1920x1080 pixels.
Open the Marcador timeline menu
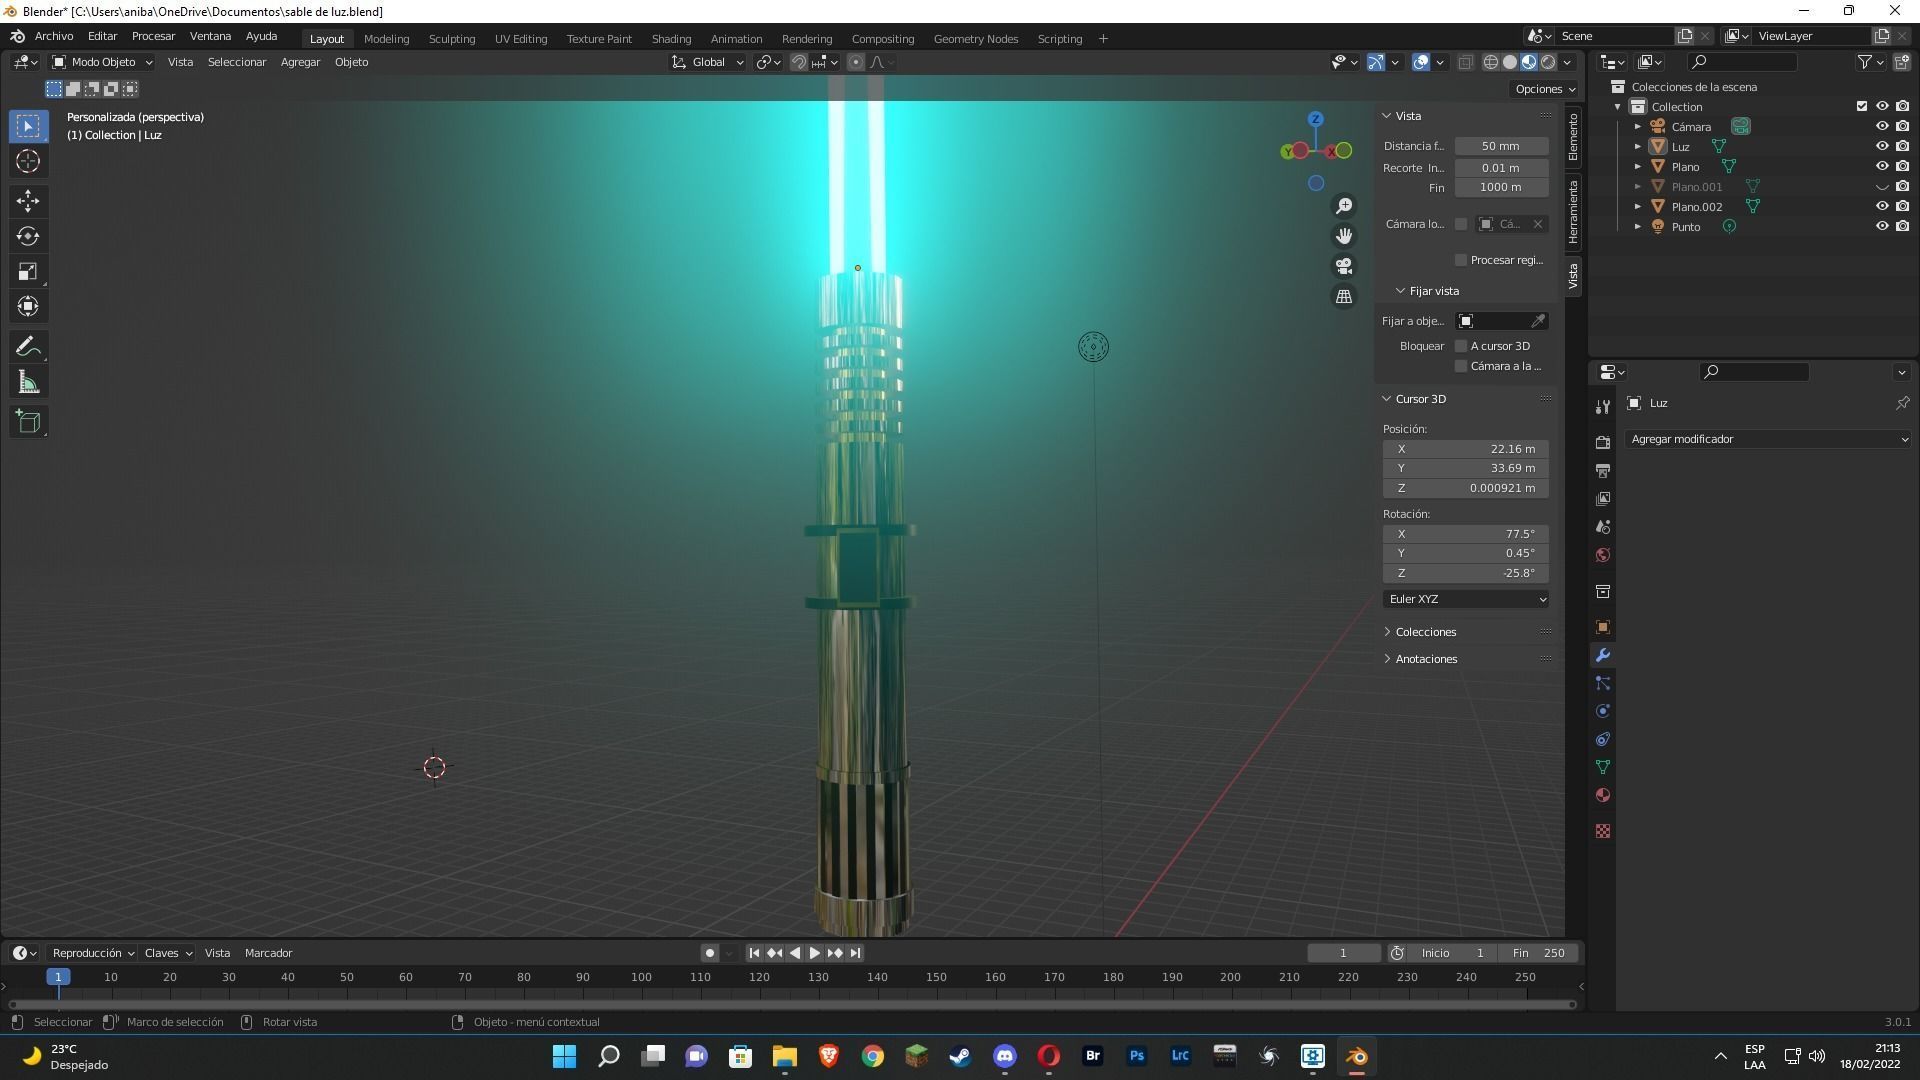(x=268, y=953)
